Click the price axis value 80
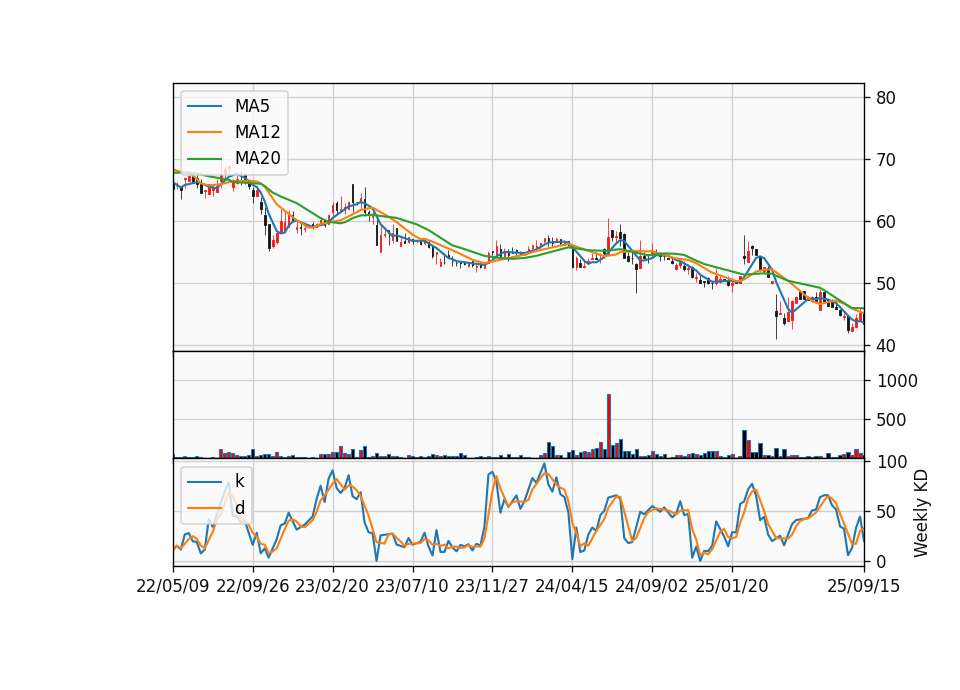The image size is (960, 690). point(886,98)
